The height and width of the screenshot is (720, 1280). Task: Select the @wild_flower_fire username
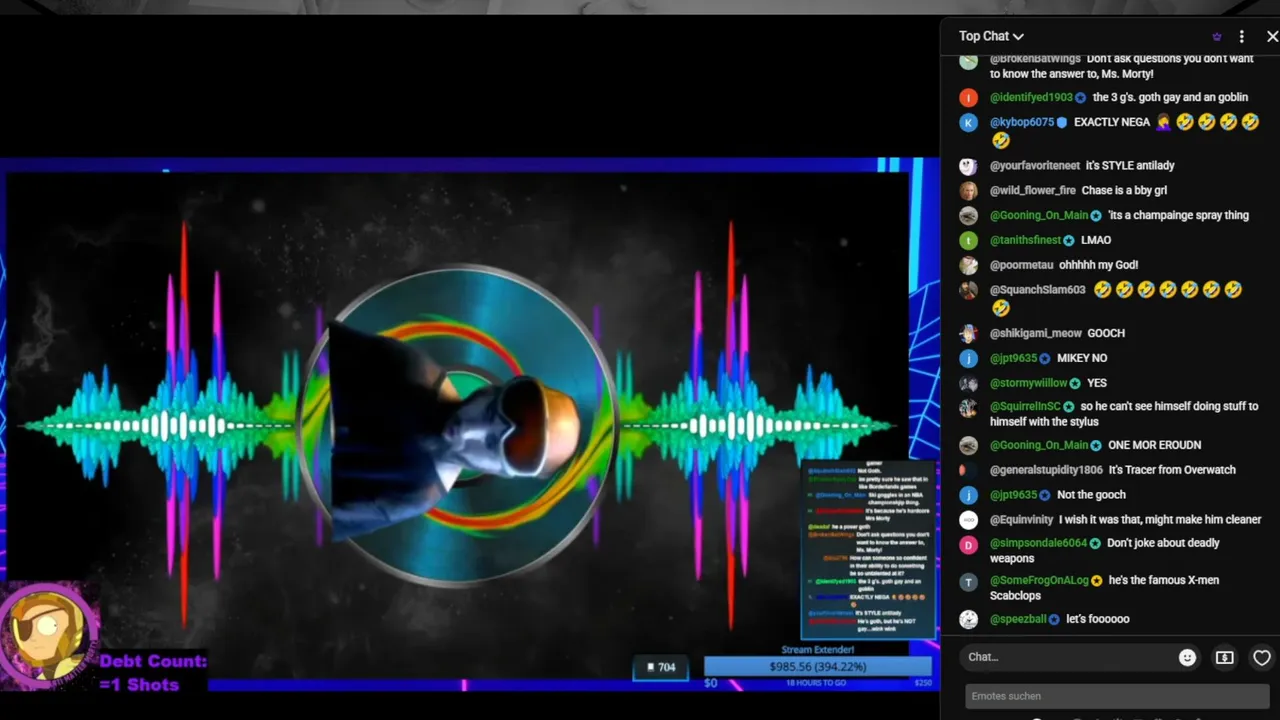[1033, 191]
